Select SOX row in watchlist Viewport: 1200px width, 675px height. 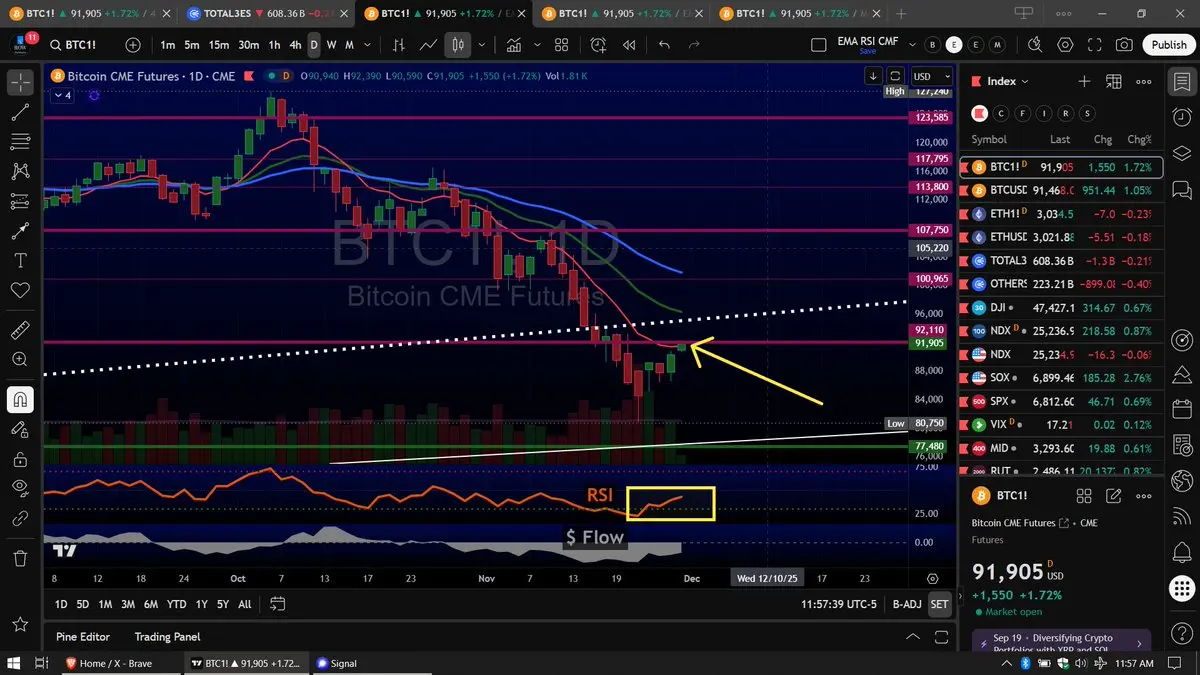pos(1061,378)
